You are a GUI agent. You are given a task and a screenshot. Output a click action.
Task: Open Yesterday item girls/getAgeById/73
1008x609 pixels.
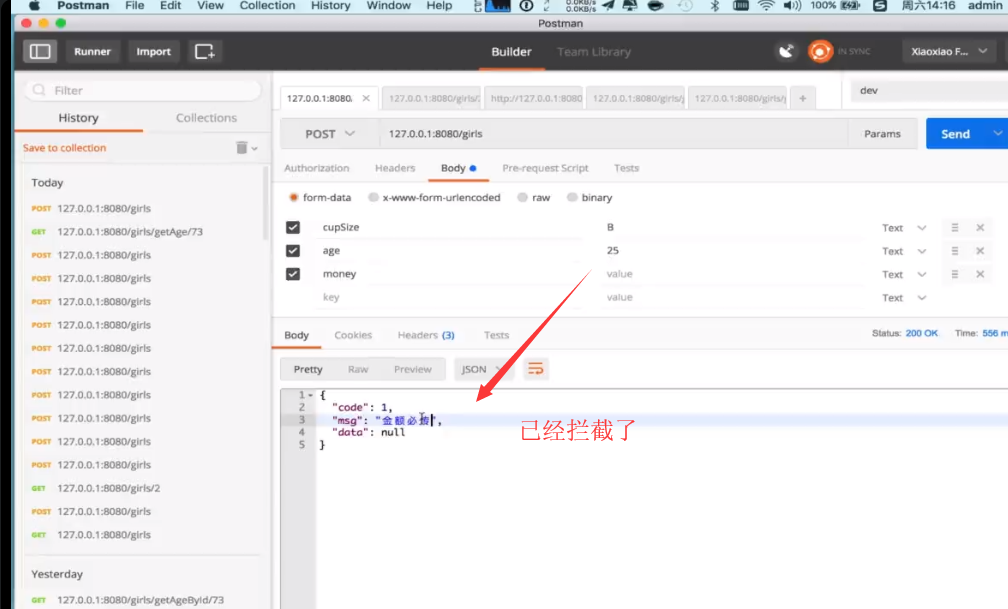pyautogui.click(x=140, y=600)
